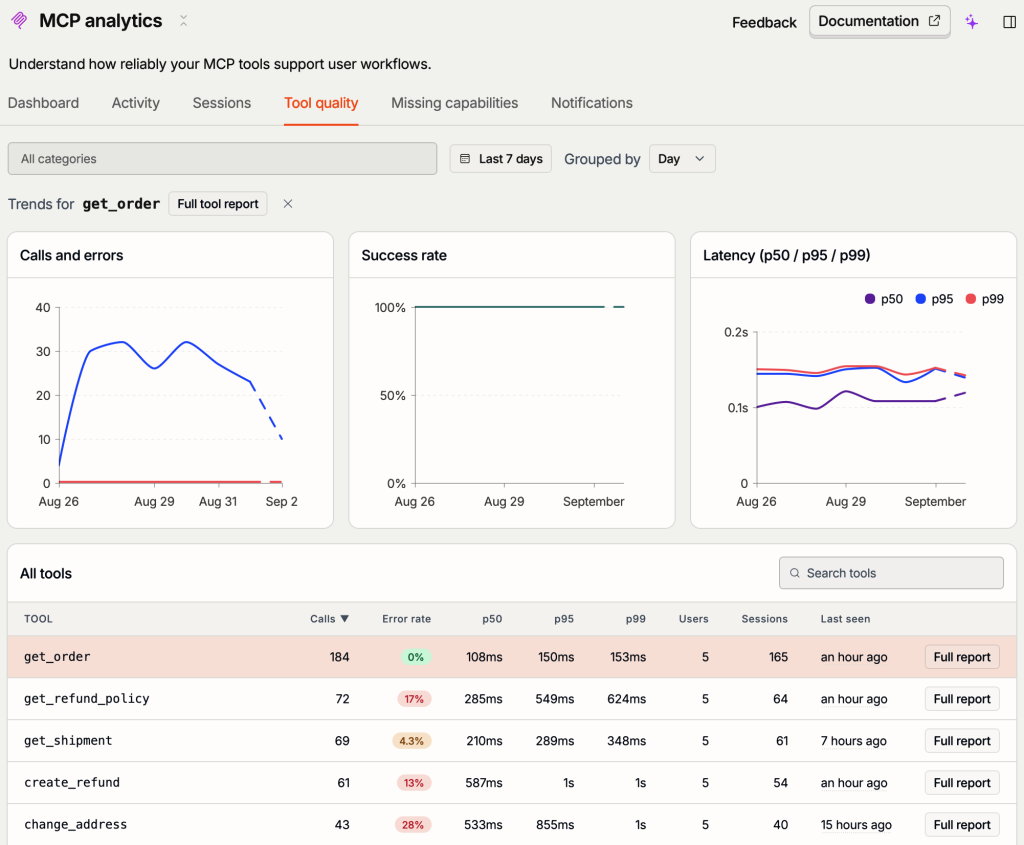The width and height of the screenshot is (1024, 845).
Task: Select the get_order tool name
Action: pos(57,657)
